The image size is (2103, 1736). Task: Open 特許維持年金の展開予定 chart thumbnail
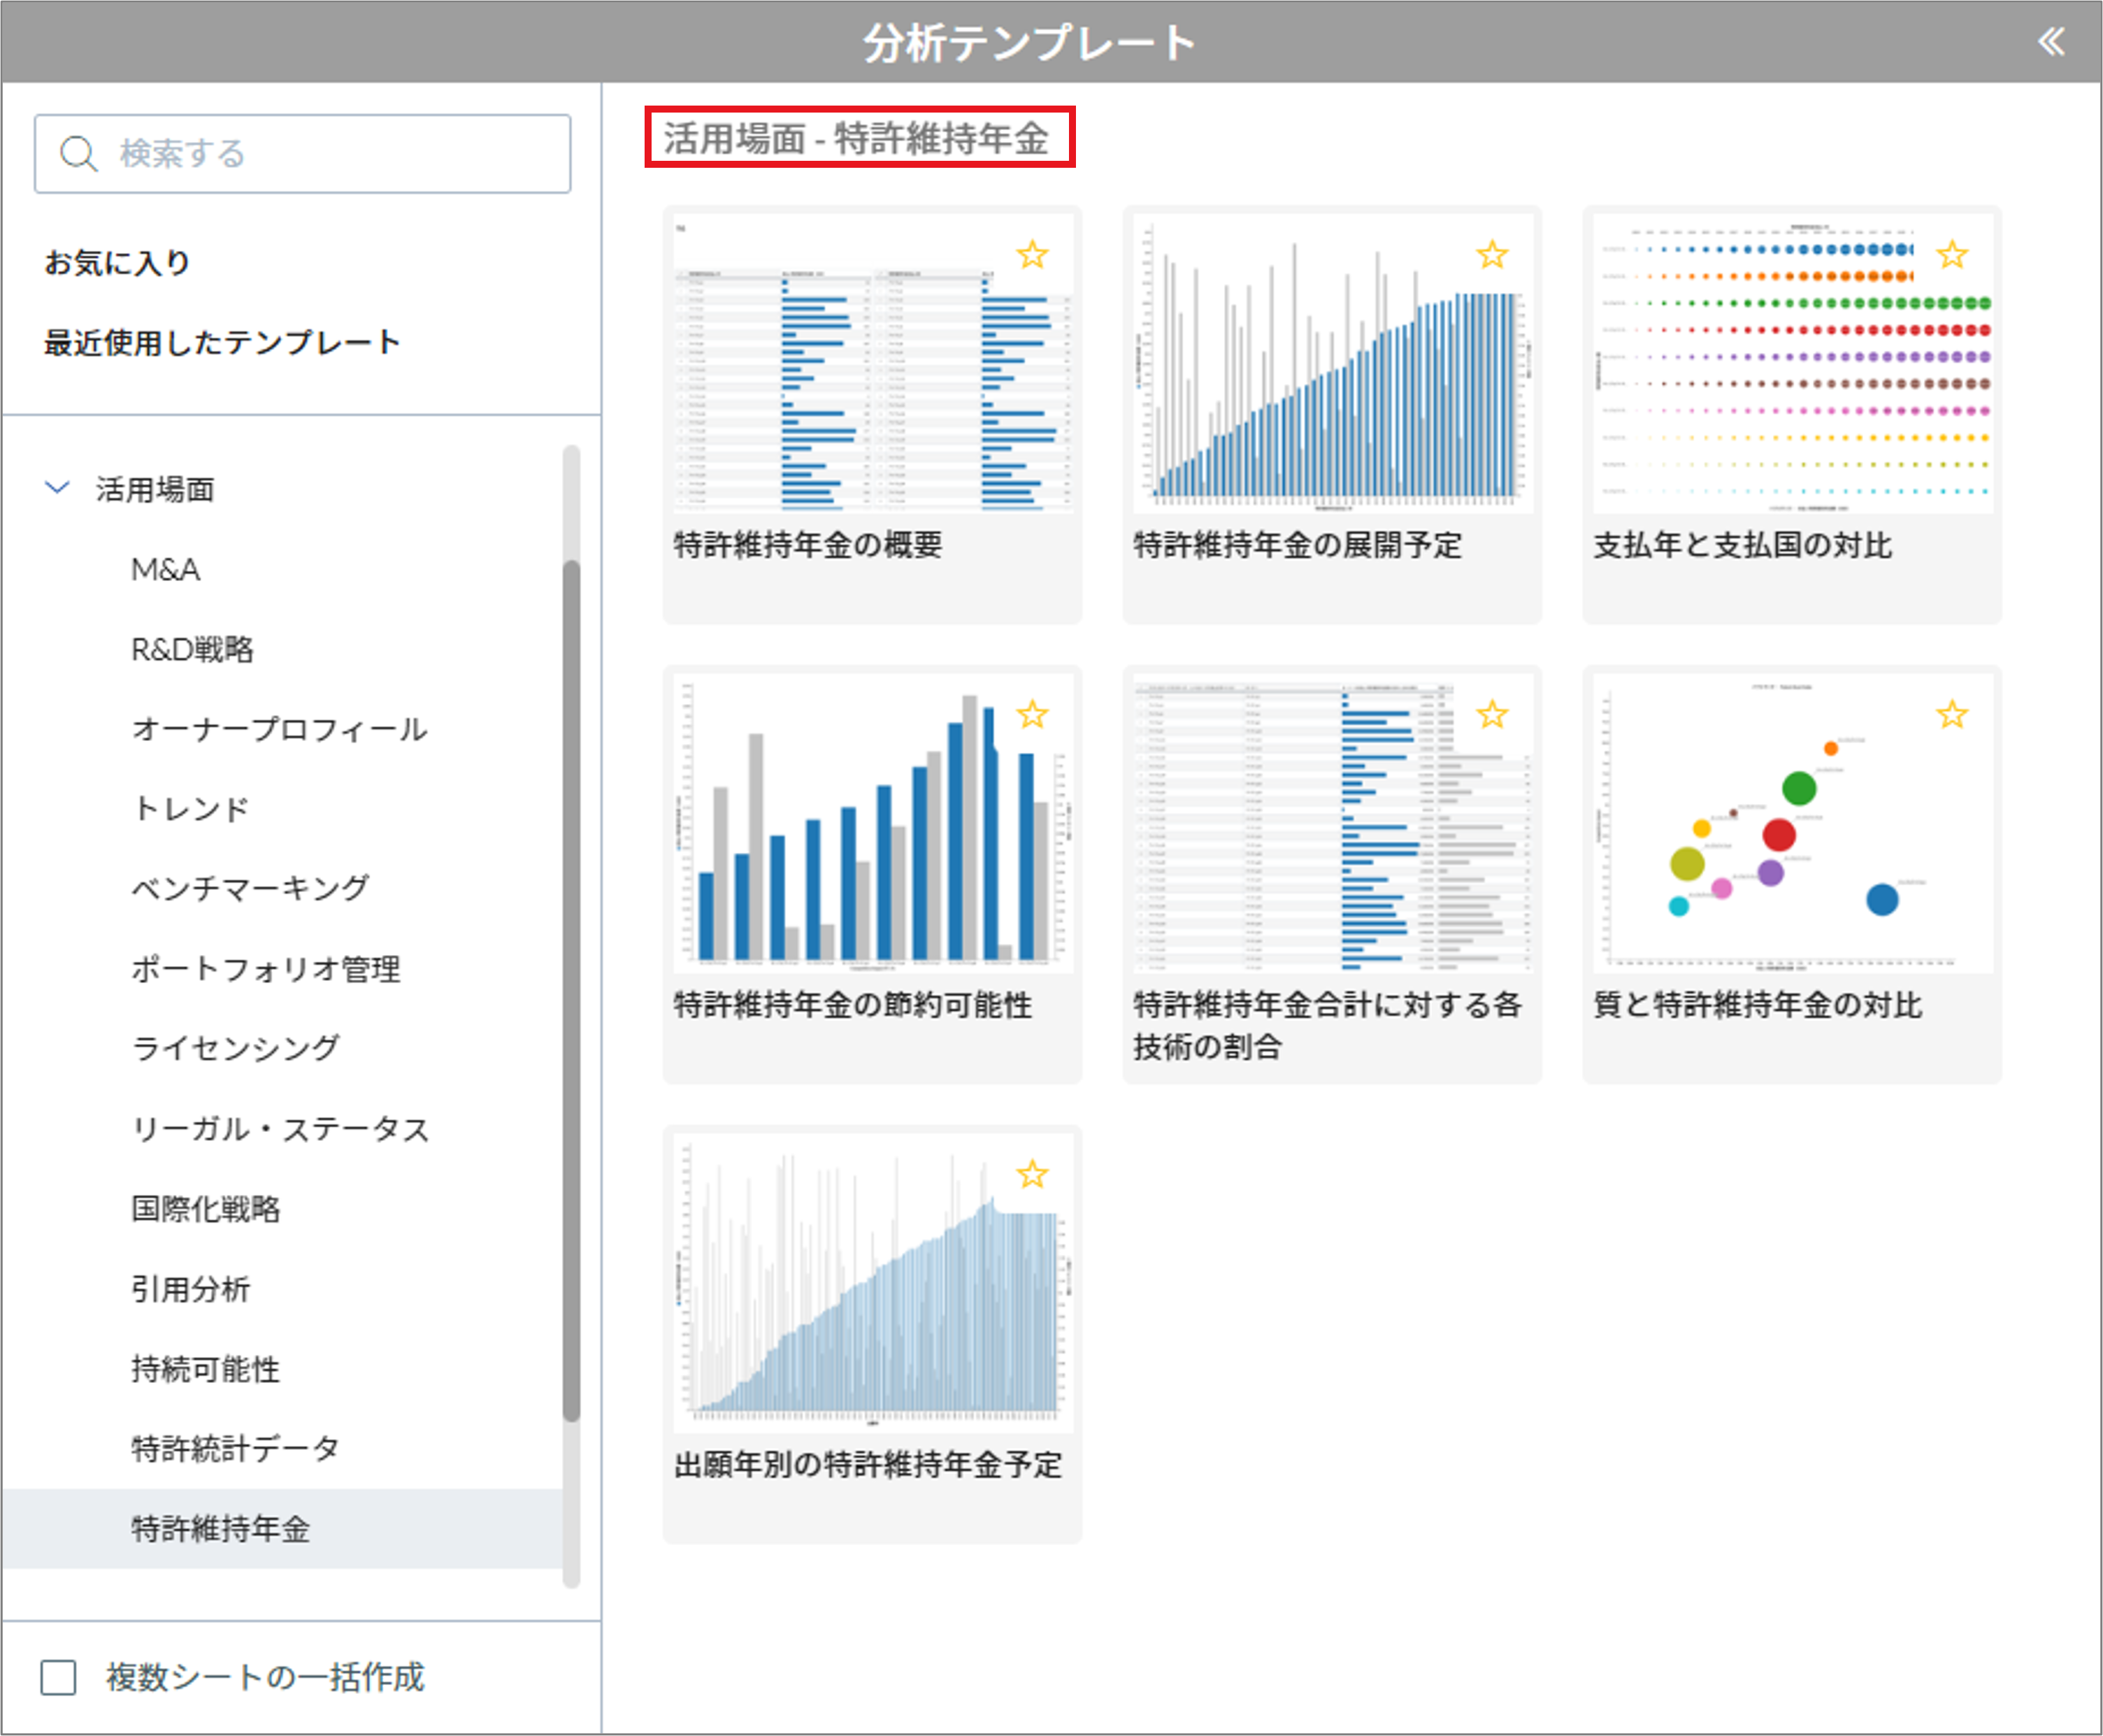tap(1333, 363)
